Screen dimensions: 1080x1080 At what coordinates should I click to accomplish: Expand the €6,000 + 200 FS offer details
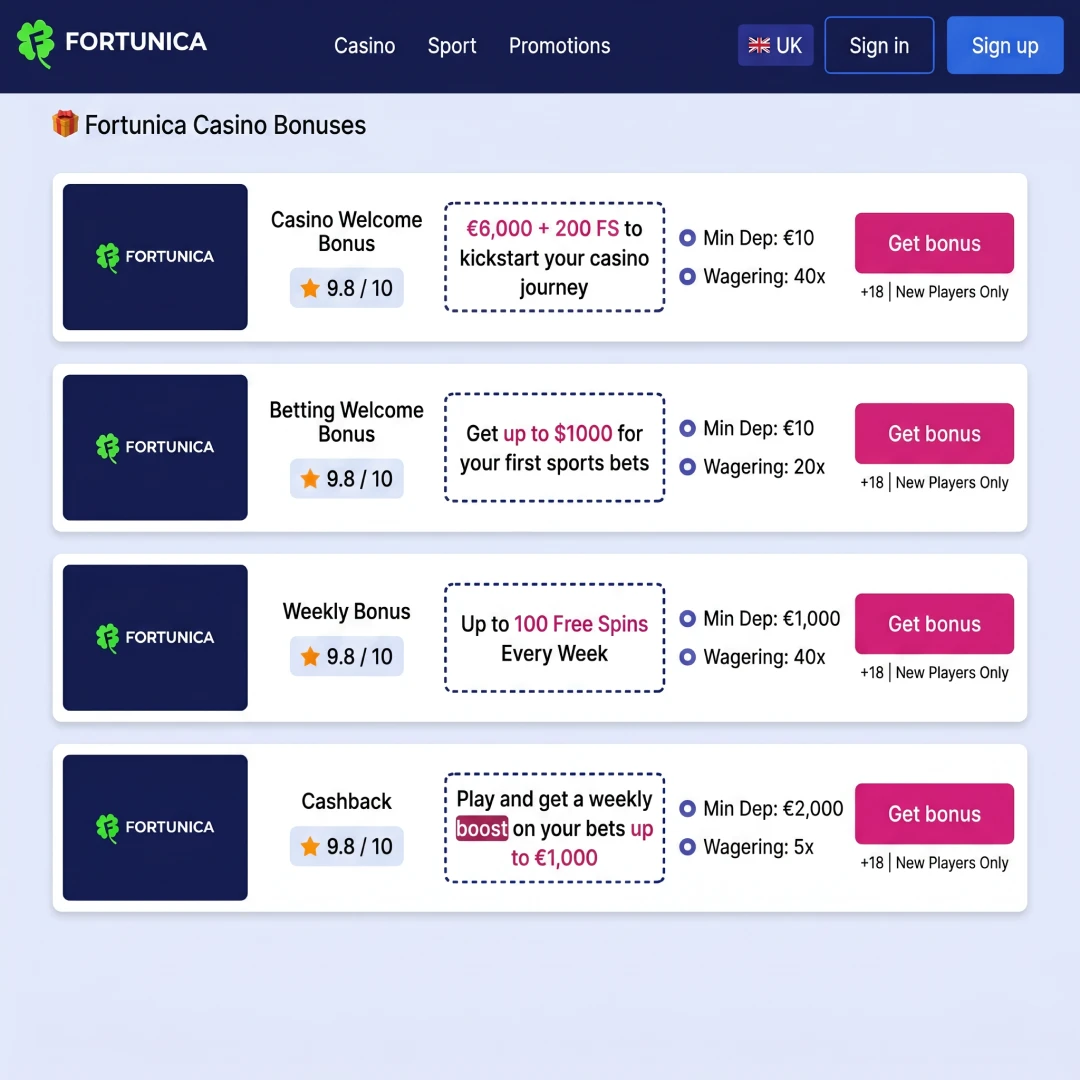click(x=554, y=257)
